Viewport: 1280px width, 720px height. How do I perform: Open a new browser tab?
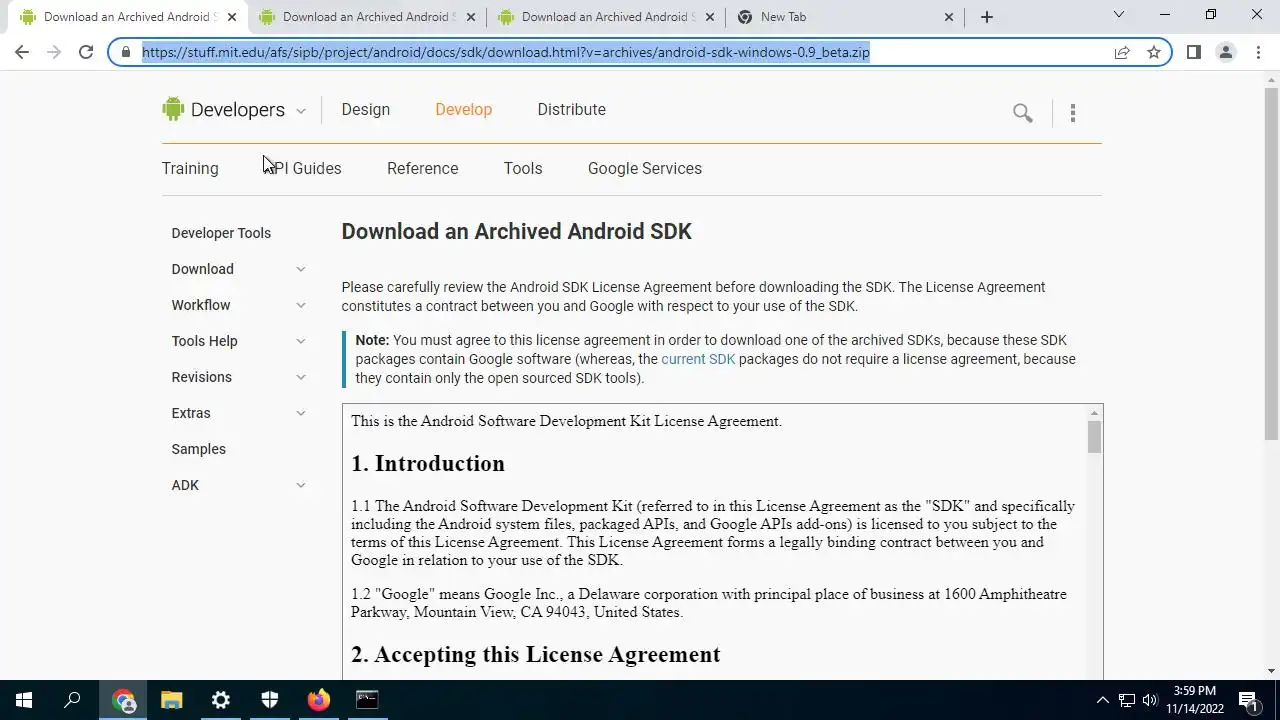[x=987, y=16]
